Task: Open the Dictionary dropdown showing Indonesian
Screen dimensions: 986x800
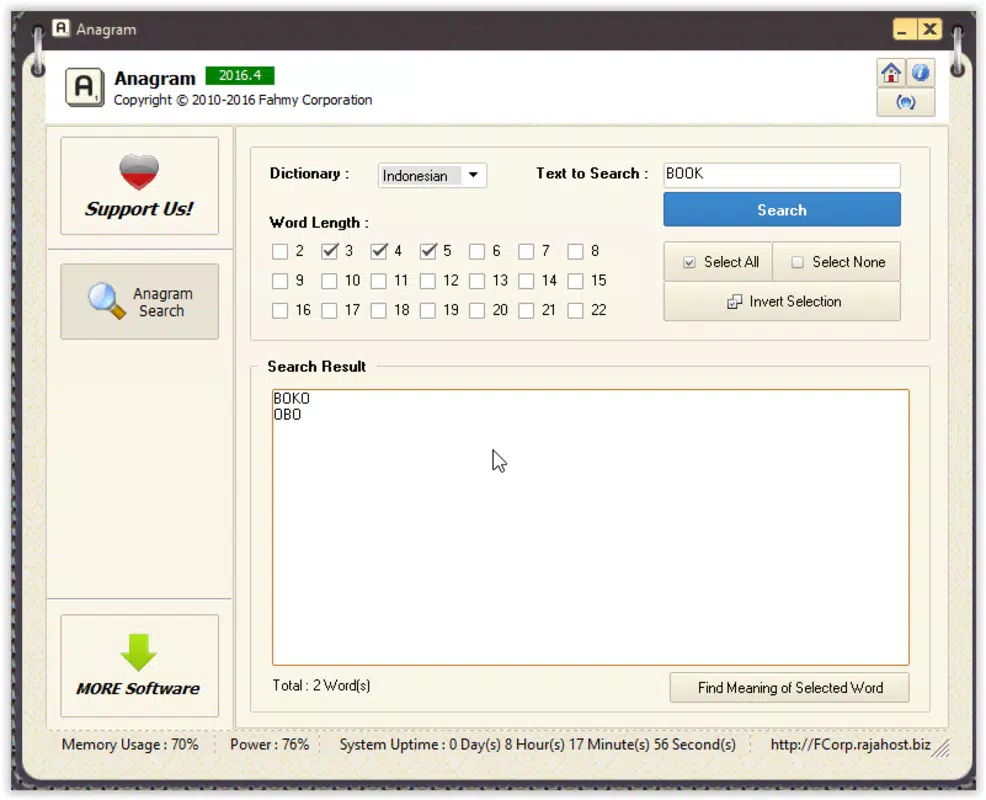Action: pyautogui.click(x=432, y=175)
